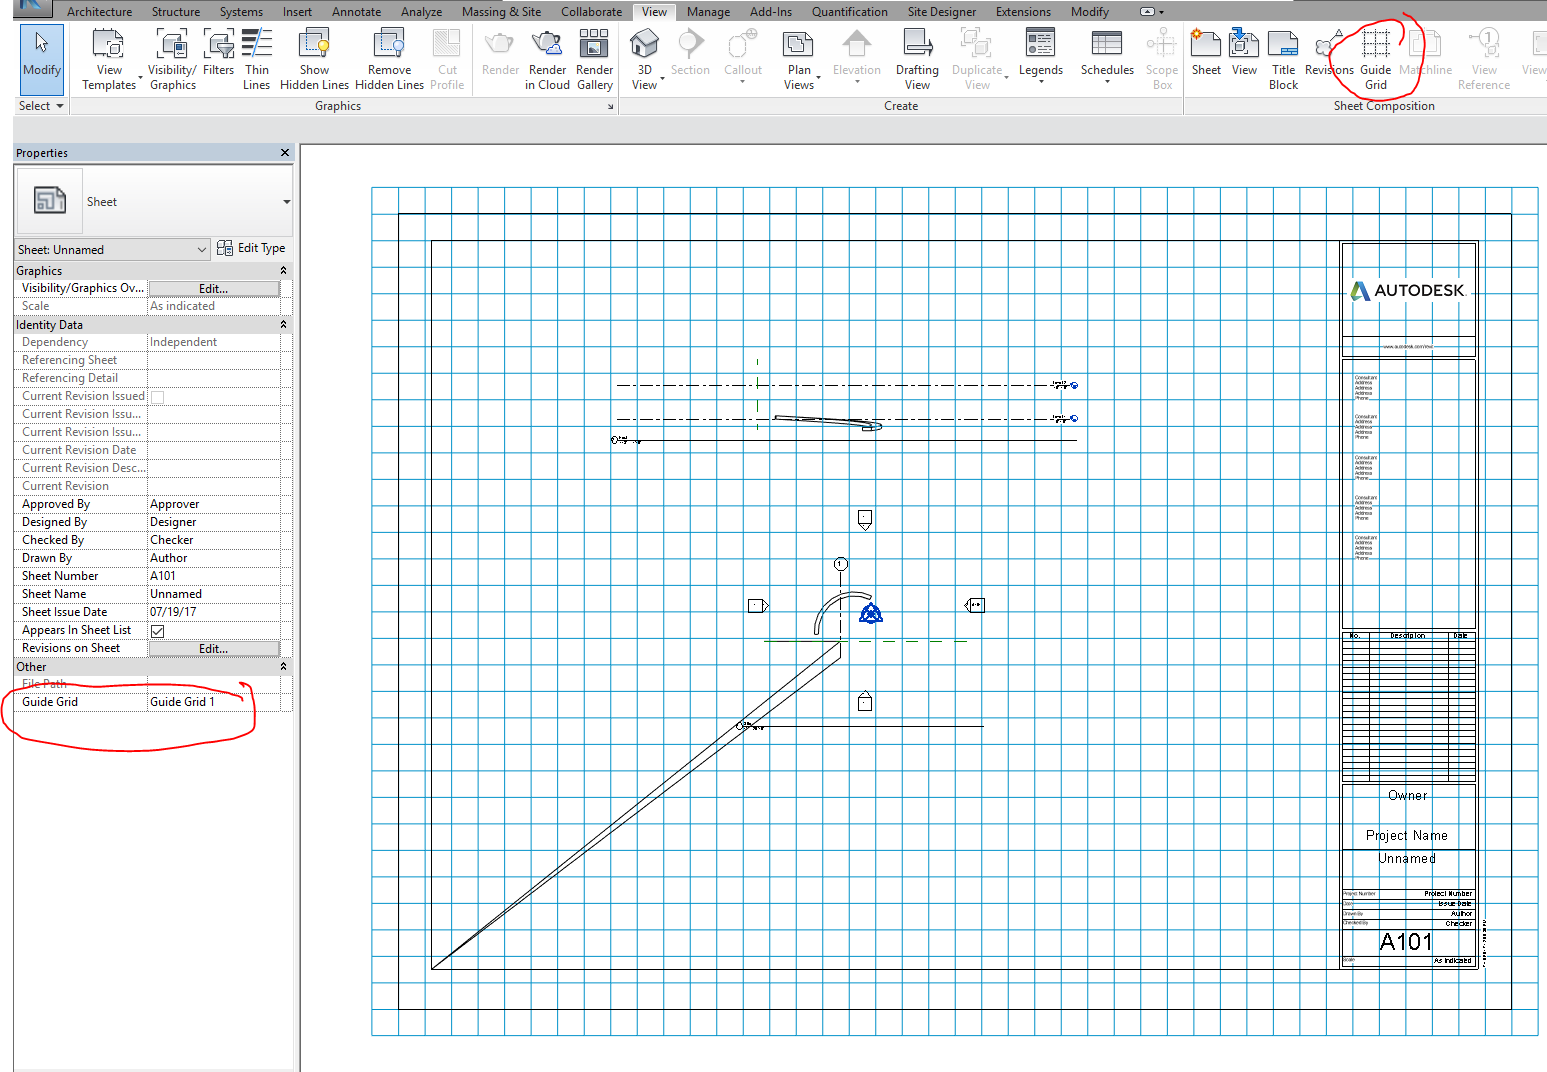Image resolution: width=1547 pixels, height=1072 pixels.
Task: Open Revisions on Sheet via Edit button
Action: pos(214,648)
